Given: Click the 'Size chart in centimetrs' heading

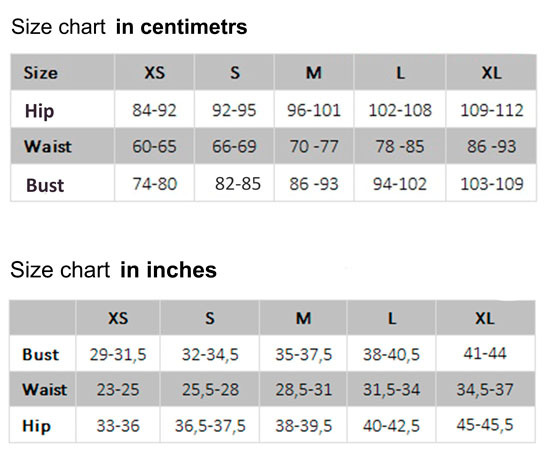Looking at the screenshot, I should tap(129, 27).
